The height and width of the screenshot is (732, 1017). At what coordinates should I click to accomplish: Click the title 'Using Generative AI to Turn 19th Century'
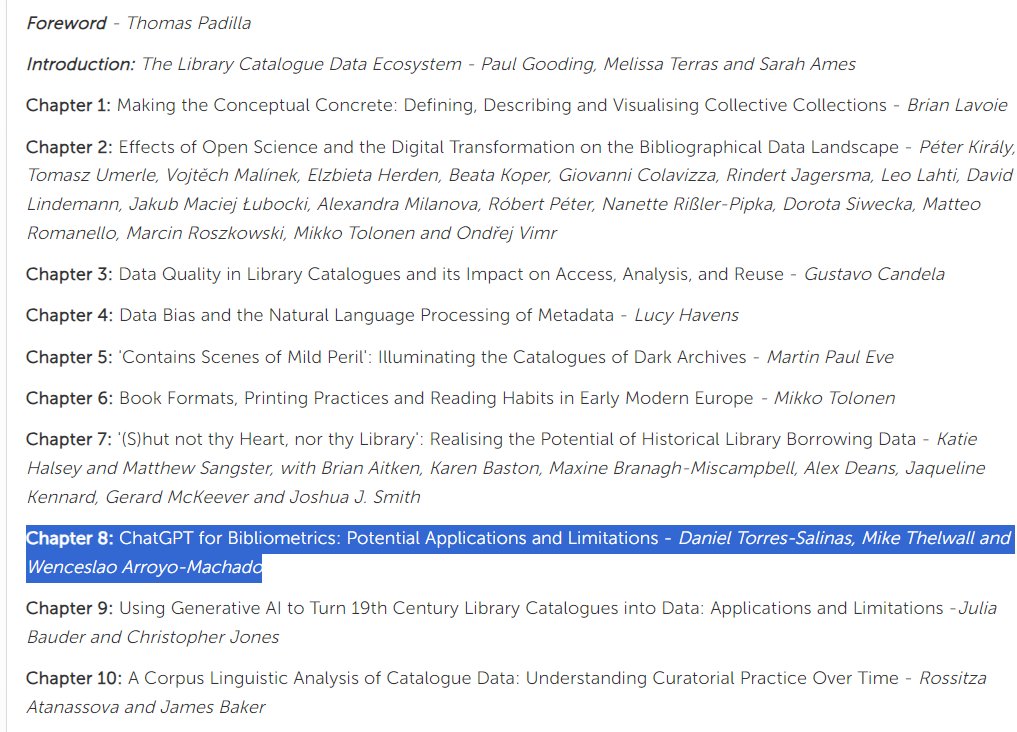(x=531, y=608)
